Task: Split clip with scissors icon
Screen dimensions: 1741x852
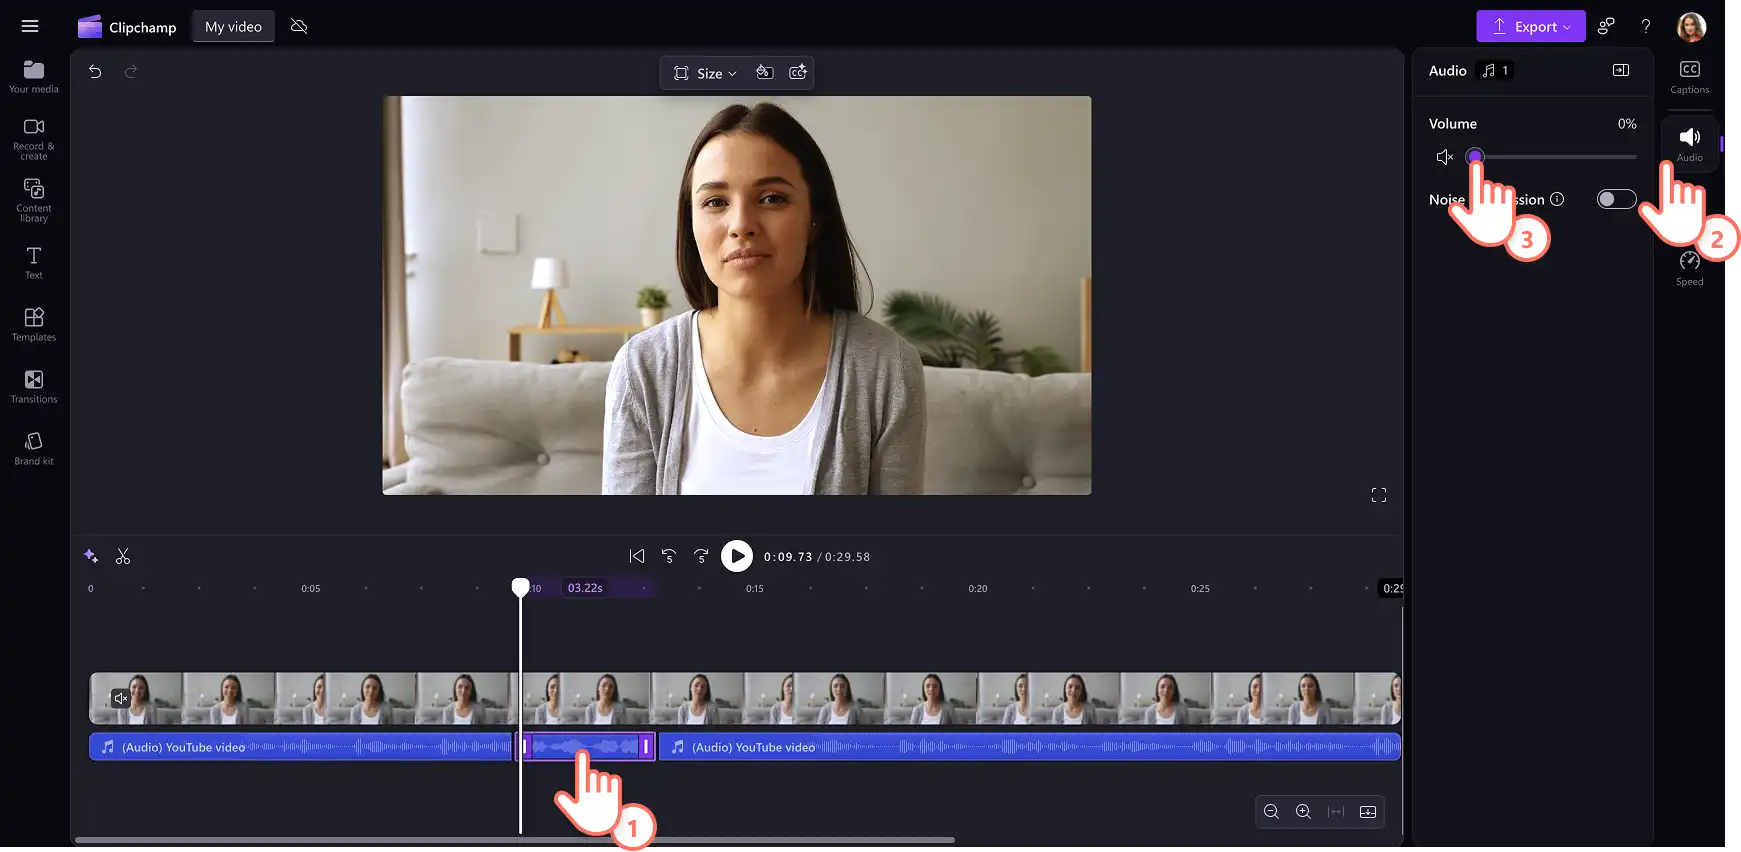Action: (123, 556)
